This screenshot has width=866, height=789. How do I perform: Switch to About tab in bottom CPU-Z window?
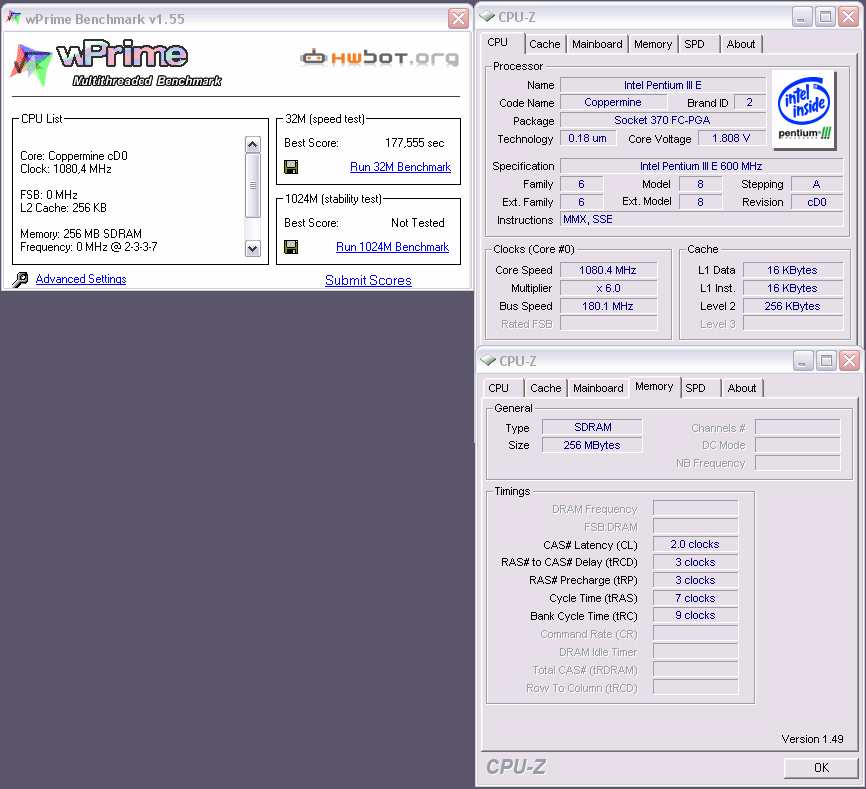[x=742, y=388]
